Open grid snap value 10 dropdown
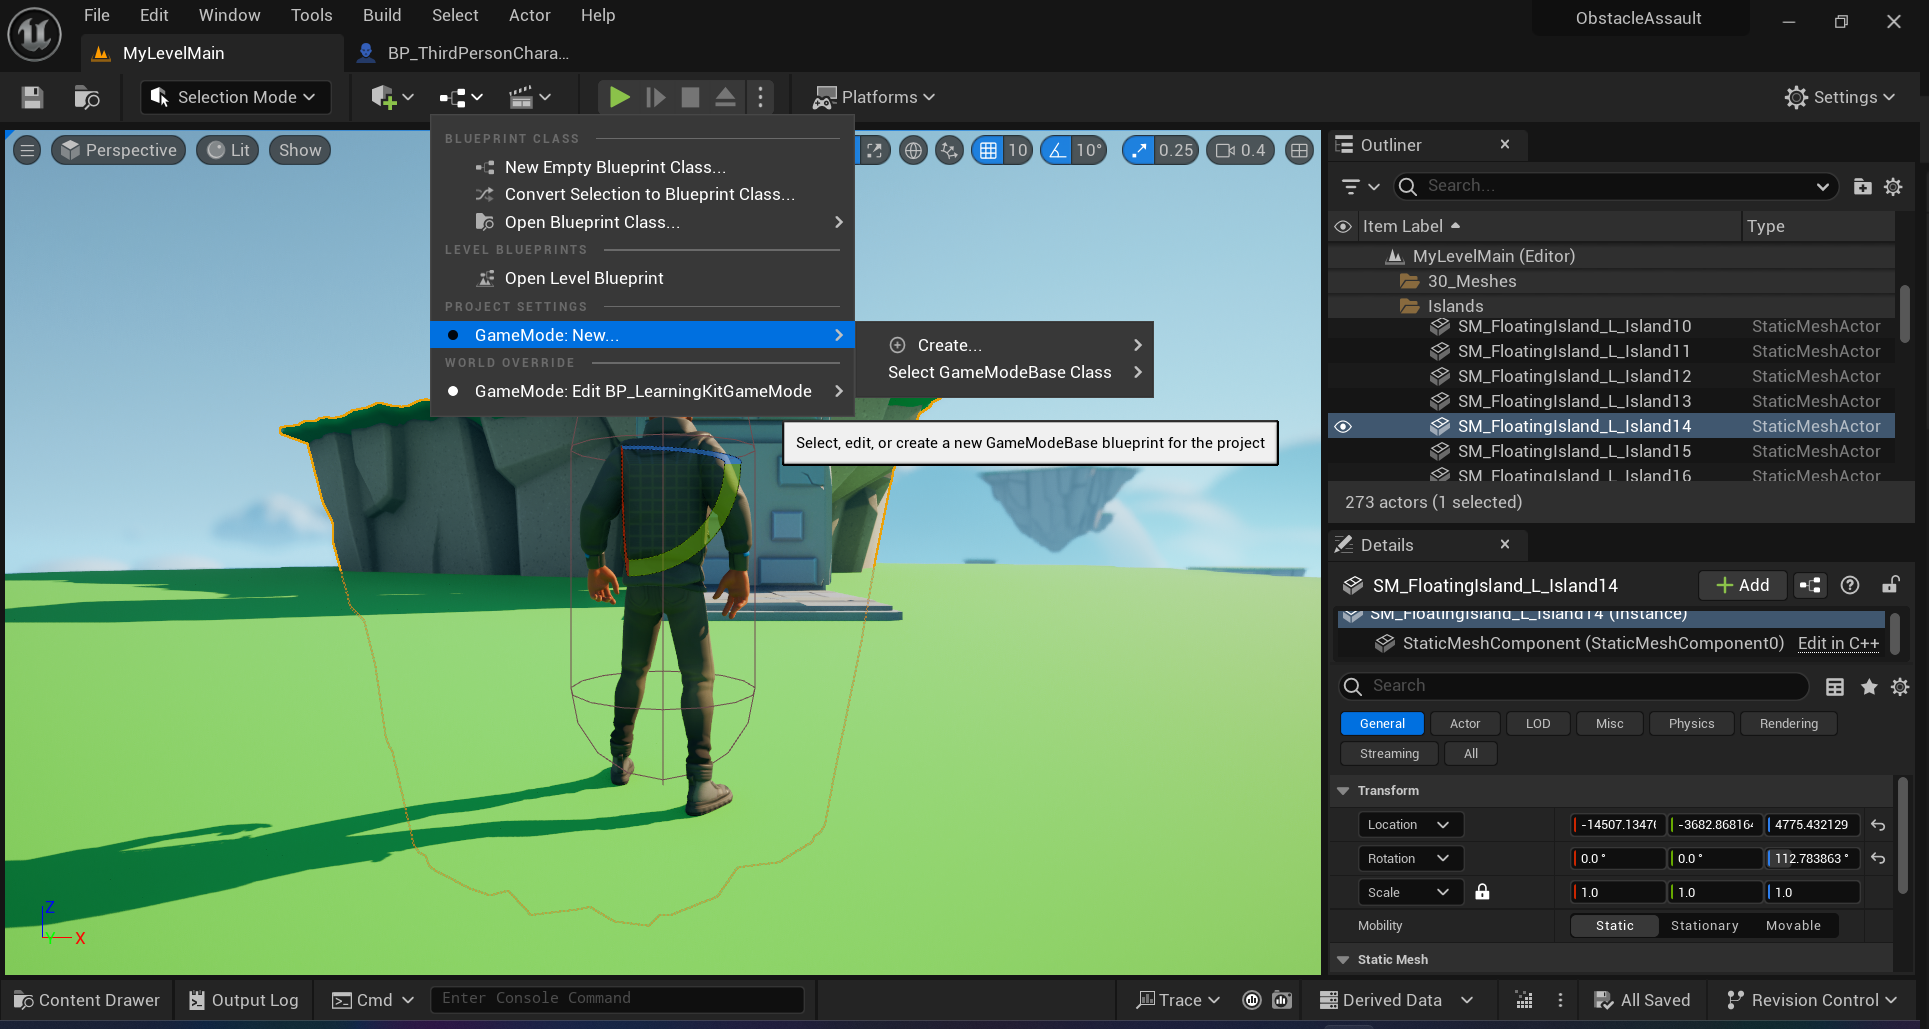Viewport: 1929px width, 1029px height. pos(1018,150)
